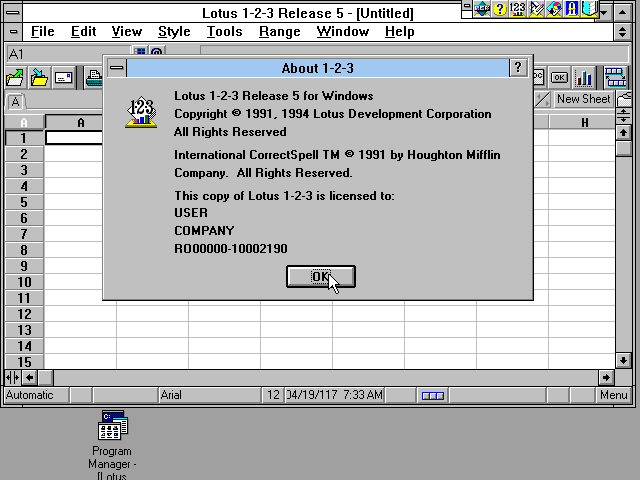
Task: Click the New Sheet button
Action: tap(584, 99)
